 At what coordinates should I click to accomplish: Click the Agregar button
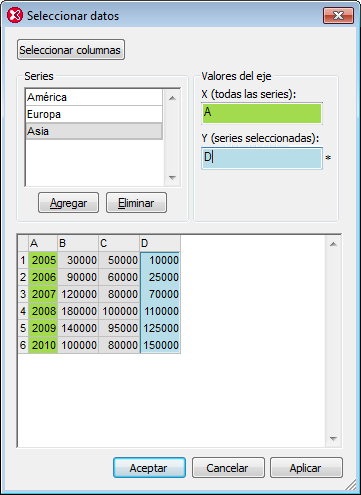tap(68, 203)
